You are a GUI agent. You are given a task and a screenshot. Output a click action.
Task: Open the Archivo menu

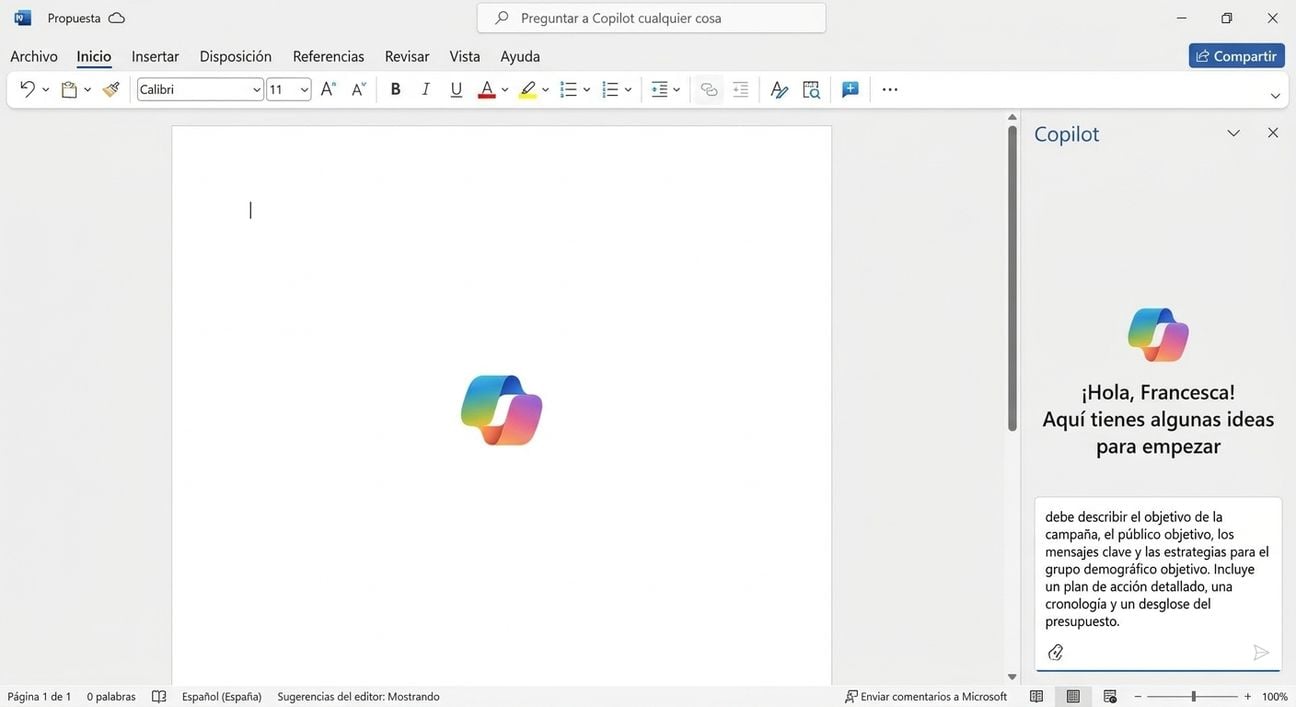click(x=34, y=56)
